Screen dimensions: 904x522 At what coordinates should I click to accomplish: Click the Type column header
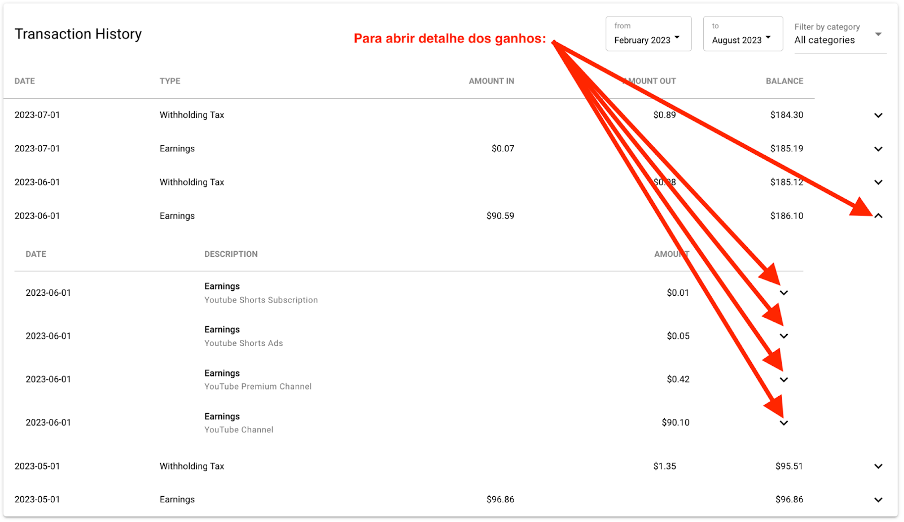tap(170, 81)
